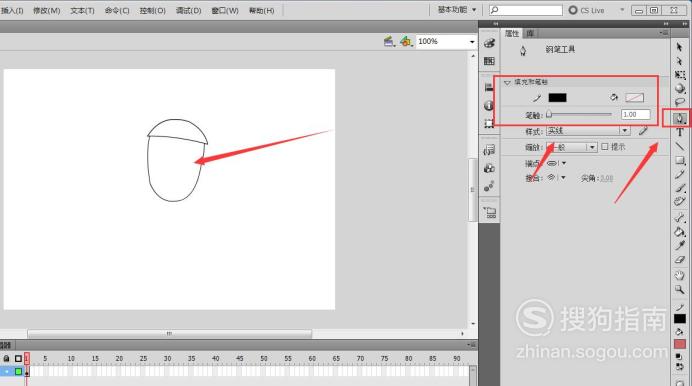Select the Lasso tool
Screen dimensions: 692x386
[680, 102]
